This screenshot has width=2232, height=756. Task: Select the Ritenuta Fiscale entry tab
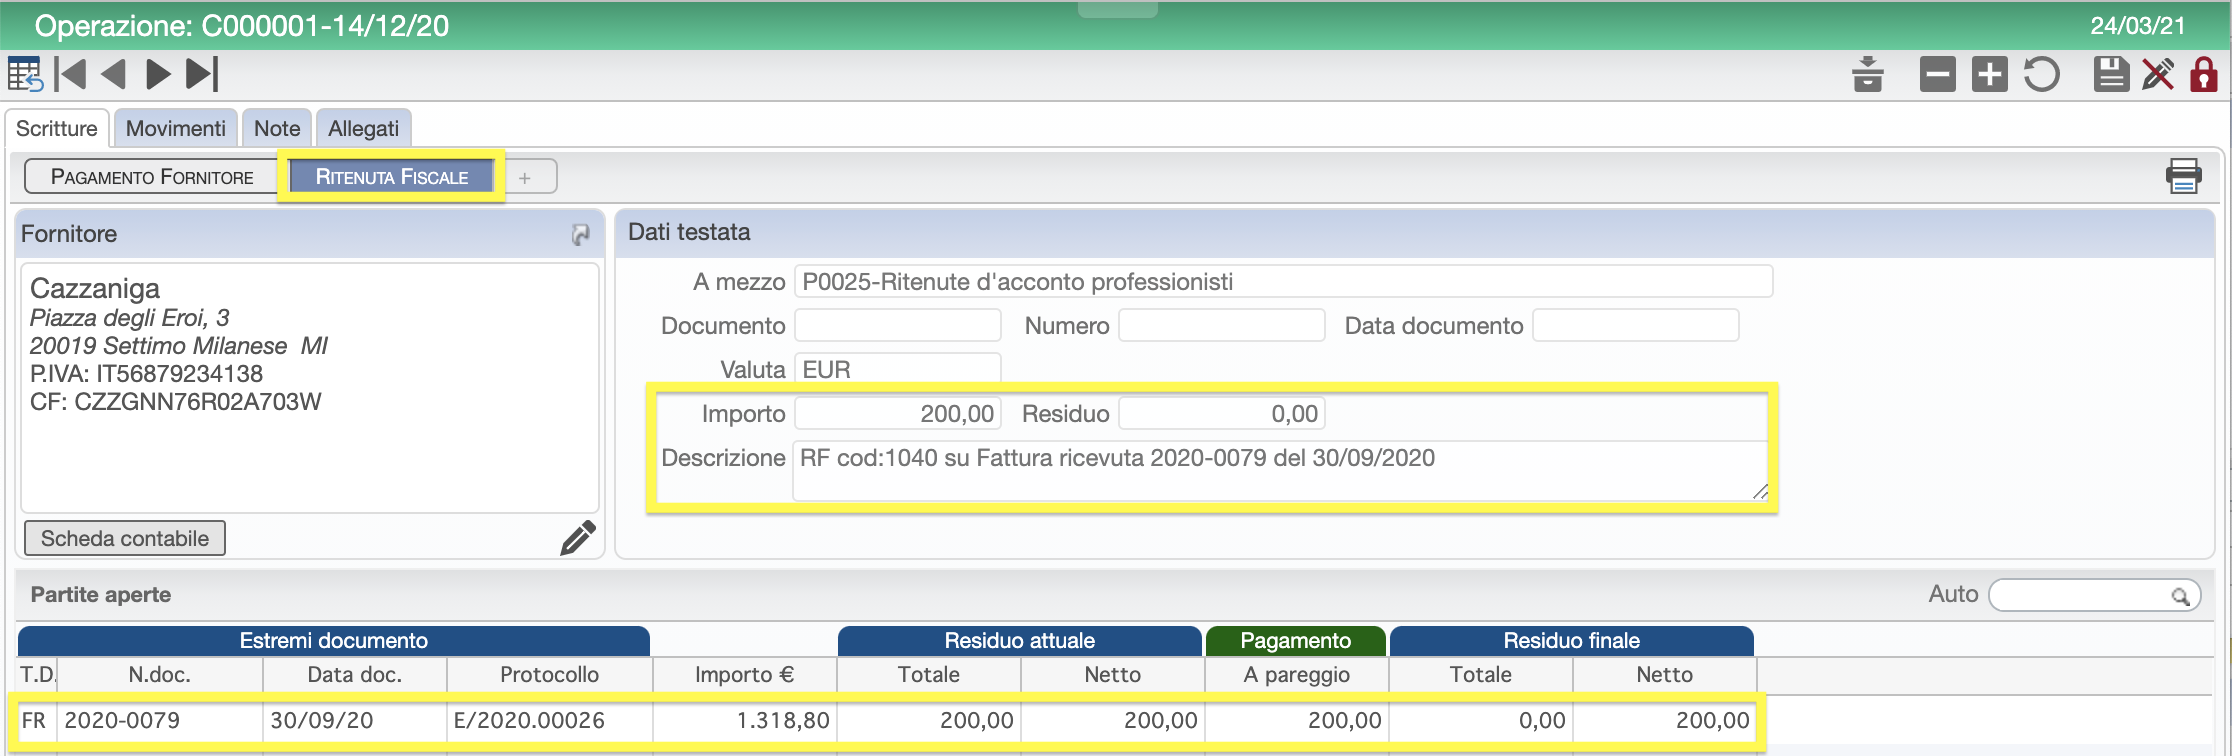pyautogui.click(x=392, y=177)
